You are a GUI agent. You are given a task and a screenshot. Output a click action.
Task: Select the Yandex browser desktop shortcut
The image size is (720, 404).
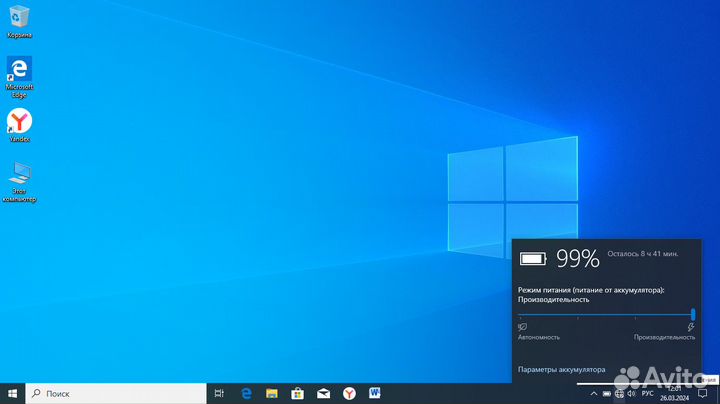click(x=19, y=125)
